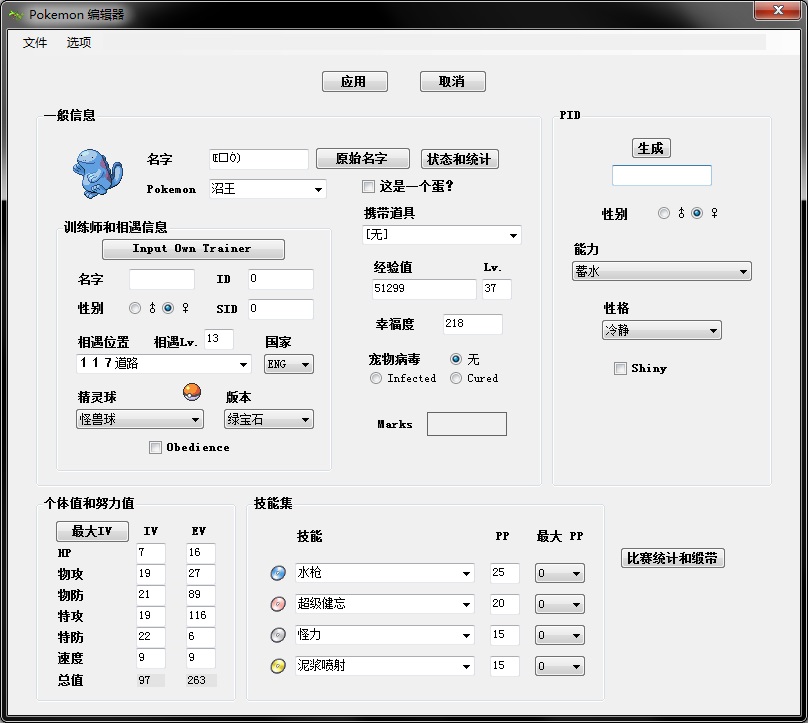Click the Quagsire sprite image
Screen dimensions: 808x723
(97, 174)
